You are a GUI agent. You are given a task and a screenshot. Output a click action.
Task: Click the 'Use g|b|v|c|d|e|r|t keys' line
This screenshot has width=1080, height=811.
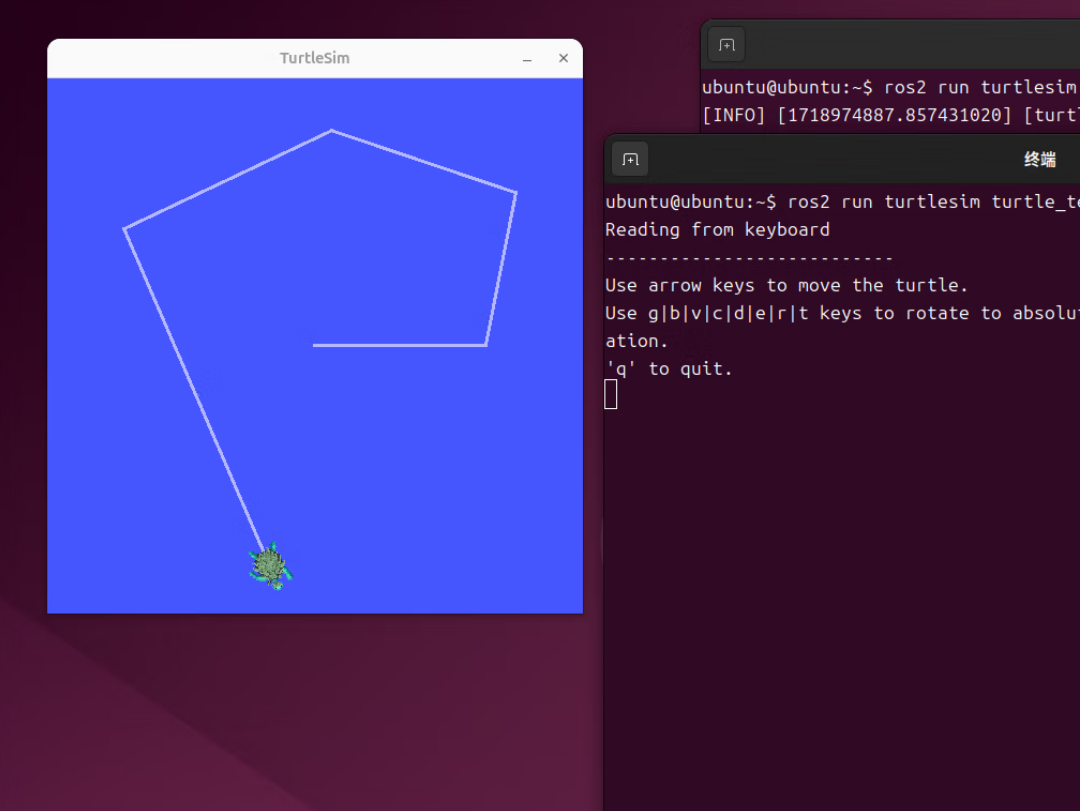pos(842,314)
